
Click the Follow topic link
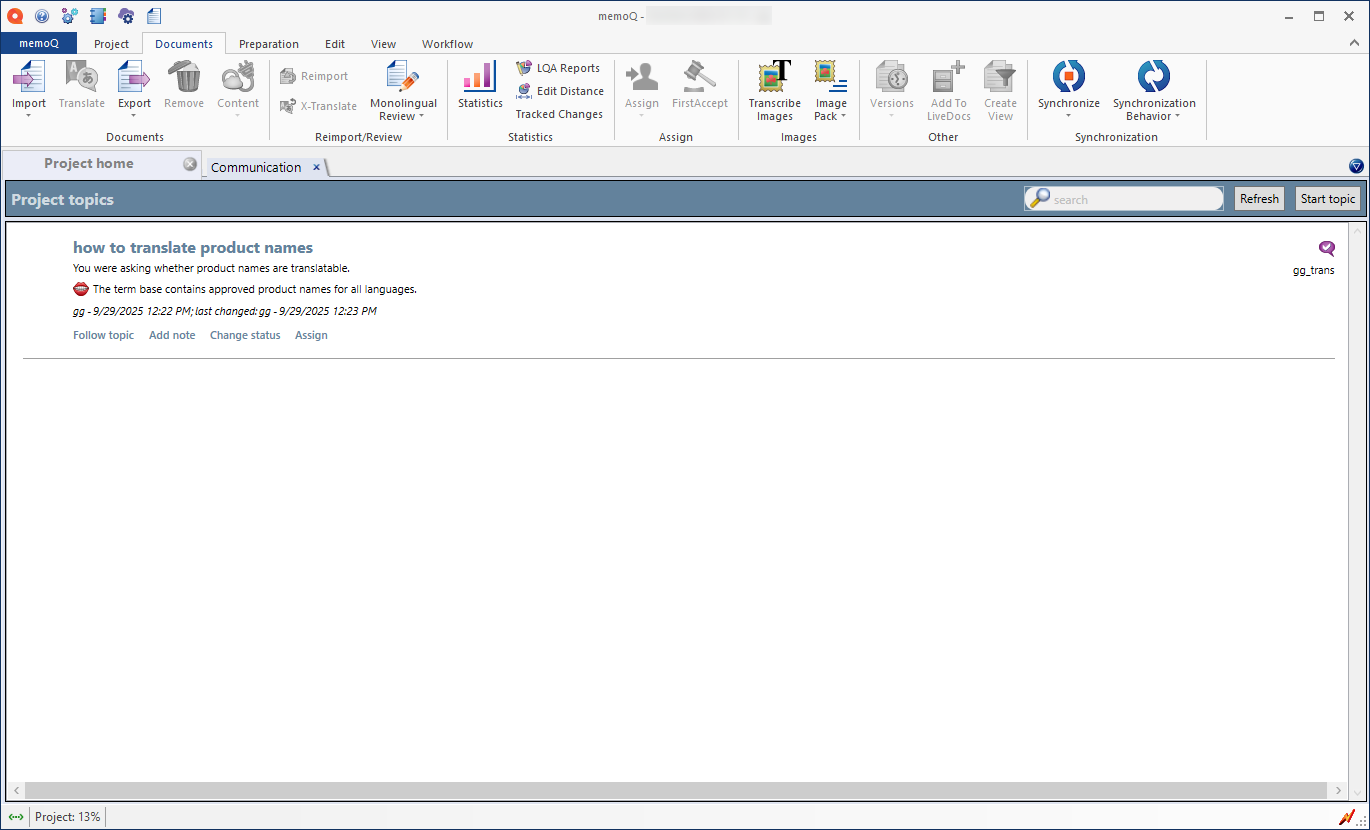pyautogui.click(x=103, y=335)
